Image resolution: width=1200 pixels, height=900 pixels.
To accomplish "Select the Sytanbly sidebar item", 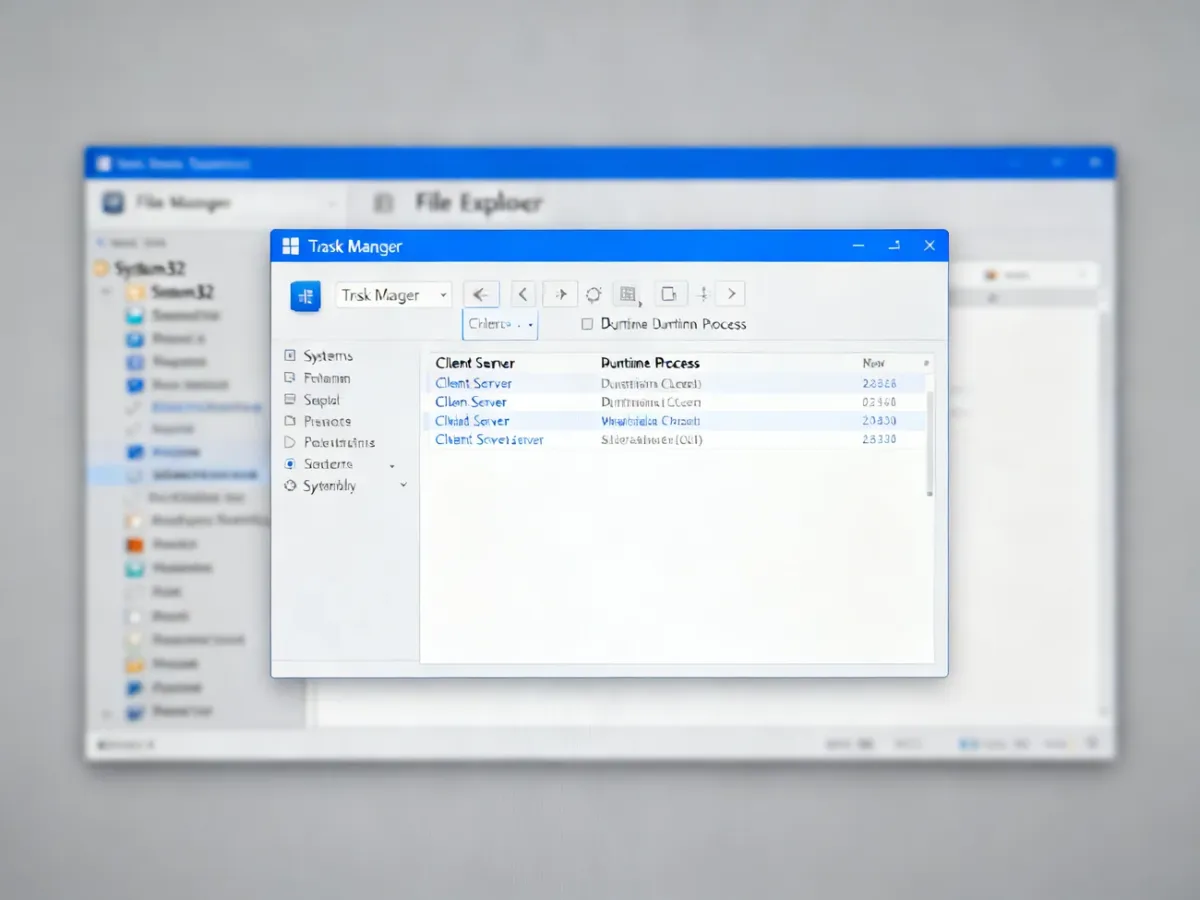I will (x=320, y=486).
